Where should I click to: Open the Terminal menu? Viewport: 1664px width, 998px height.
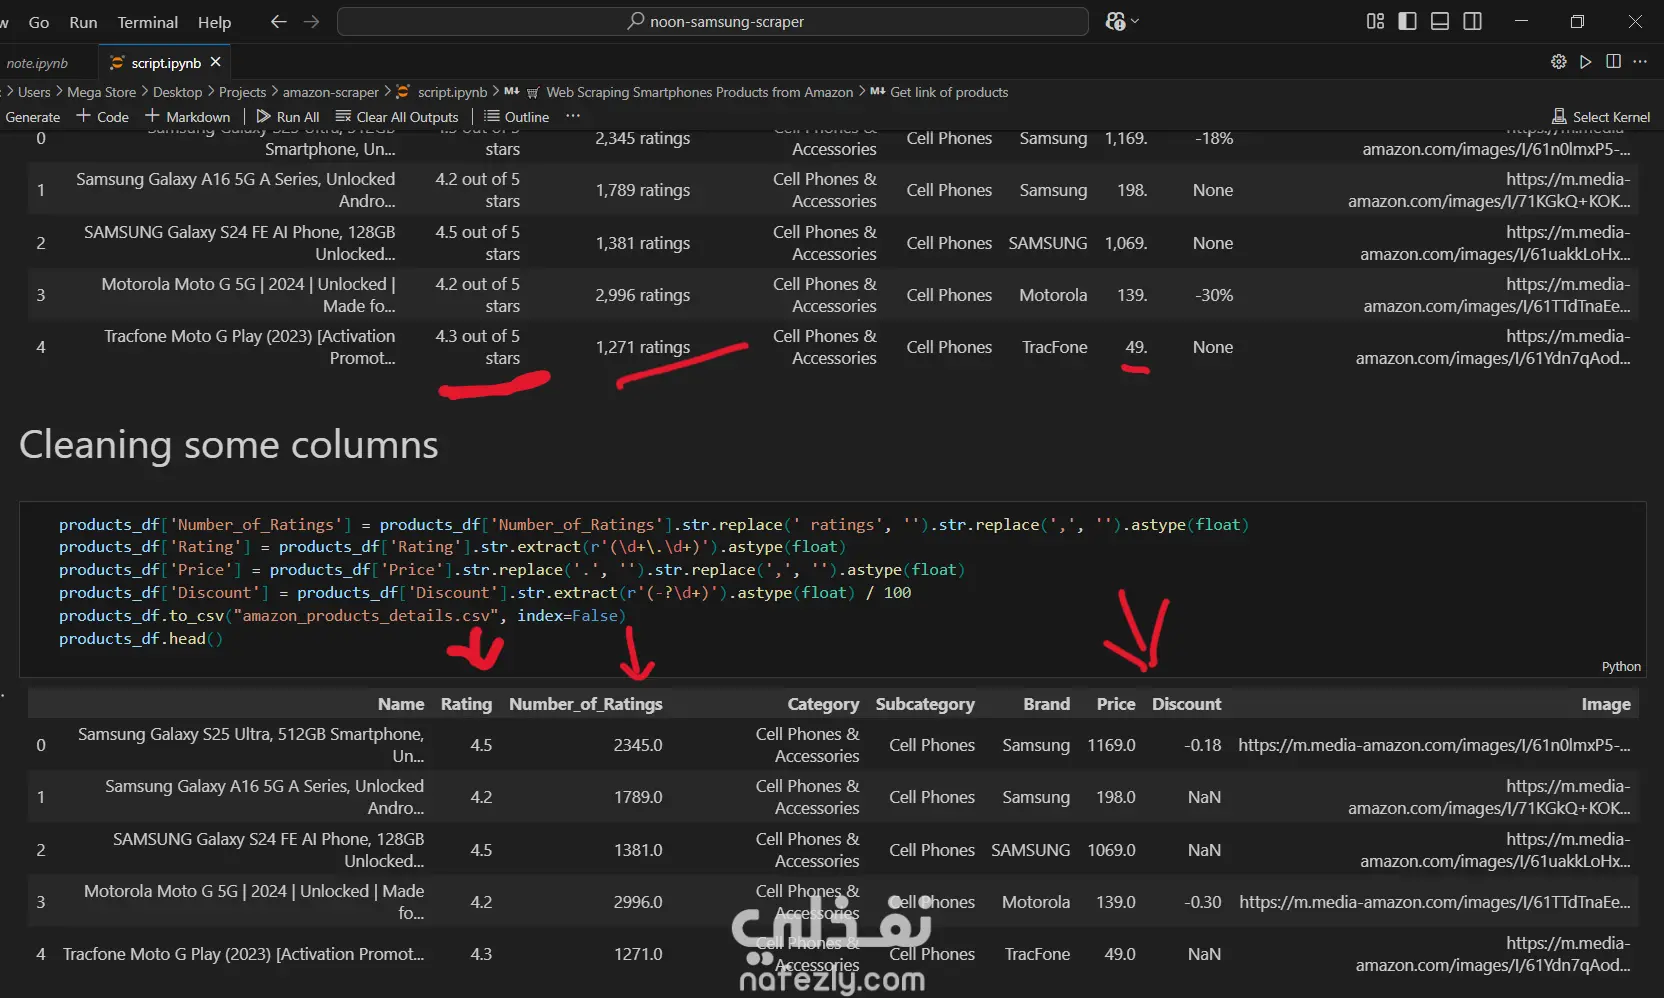coord(148,22)
